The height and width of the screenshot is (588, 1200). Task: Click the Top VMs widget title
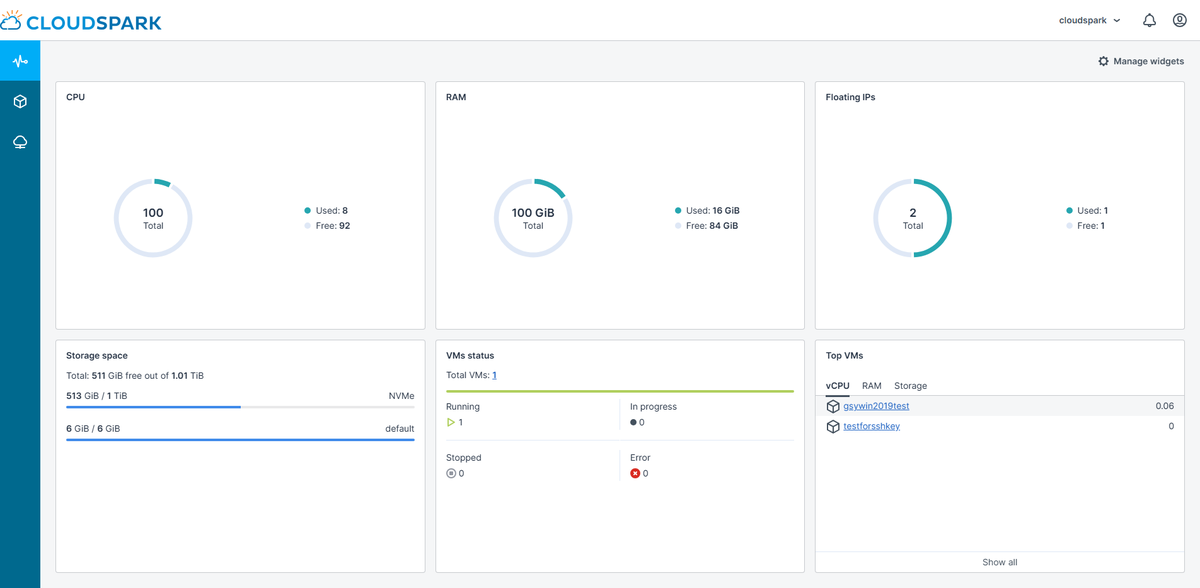[846, 355]
